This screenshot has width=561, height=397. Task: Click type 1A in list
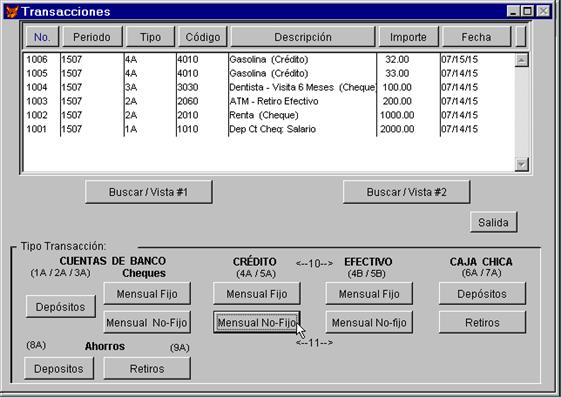coord(131,129)
